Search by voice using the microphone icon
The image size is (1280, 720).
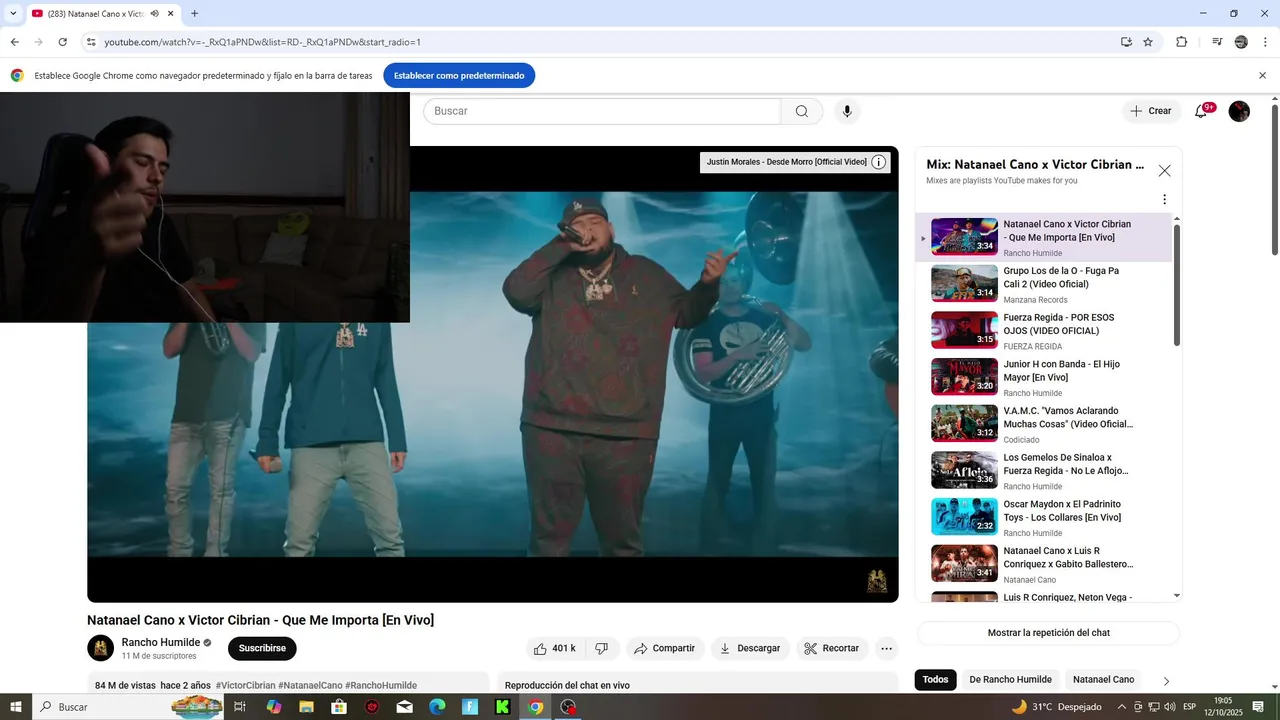[x=847, y=111]
